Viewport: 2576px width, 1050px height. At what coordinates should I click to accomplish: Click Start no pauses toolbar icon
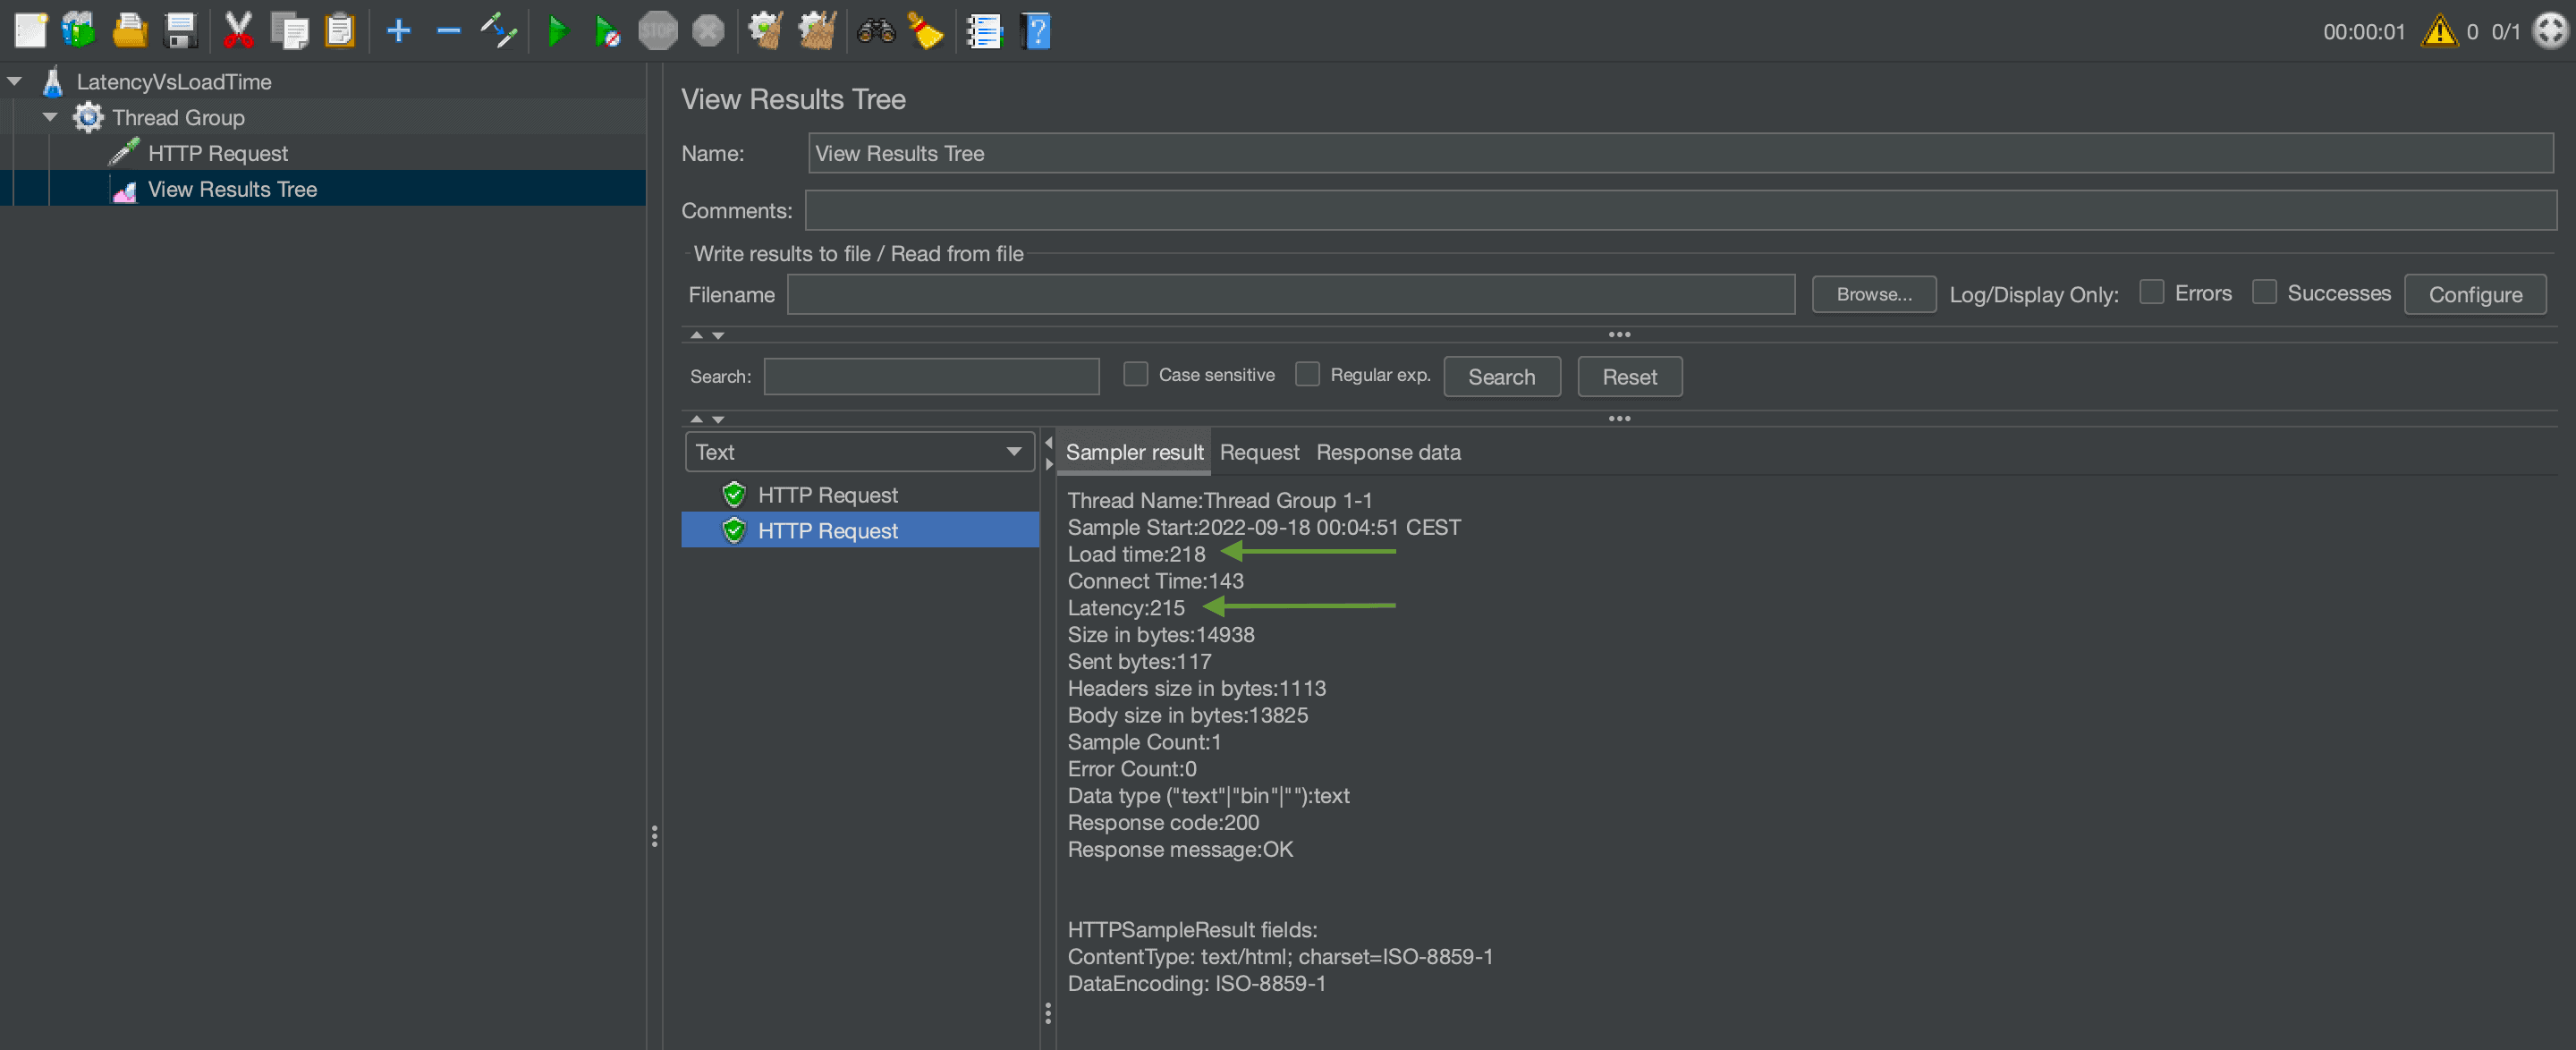click(x=606, y=31)
